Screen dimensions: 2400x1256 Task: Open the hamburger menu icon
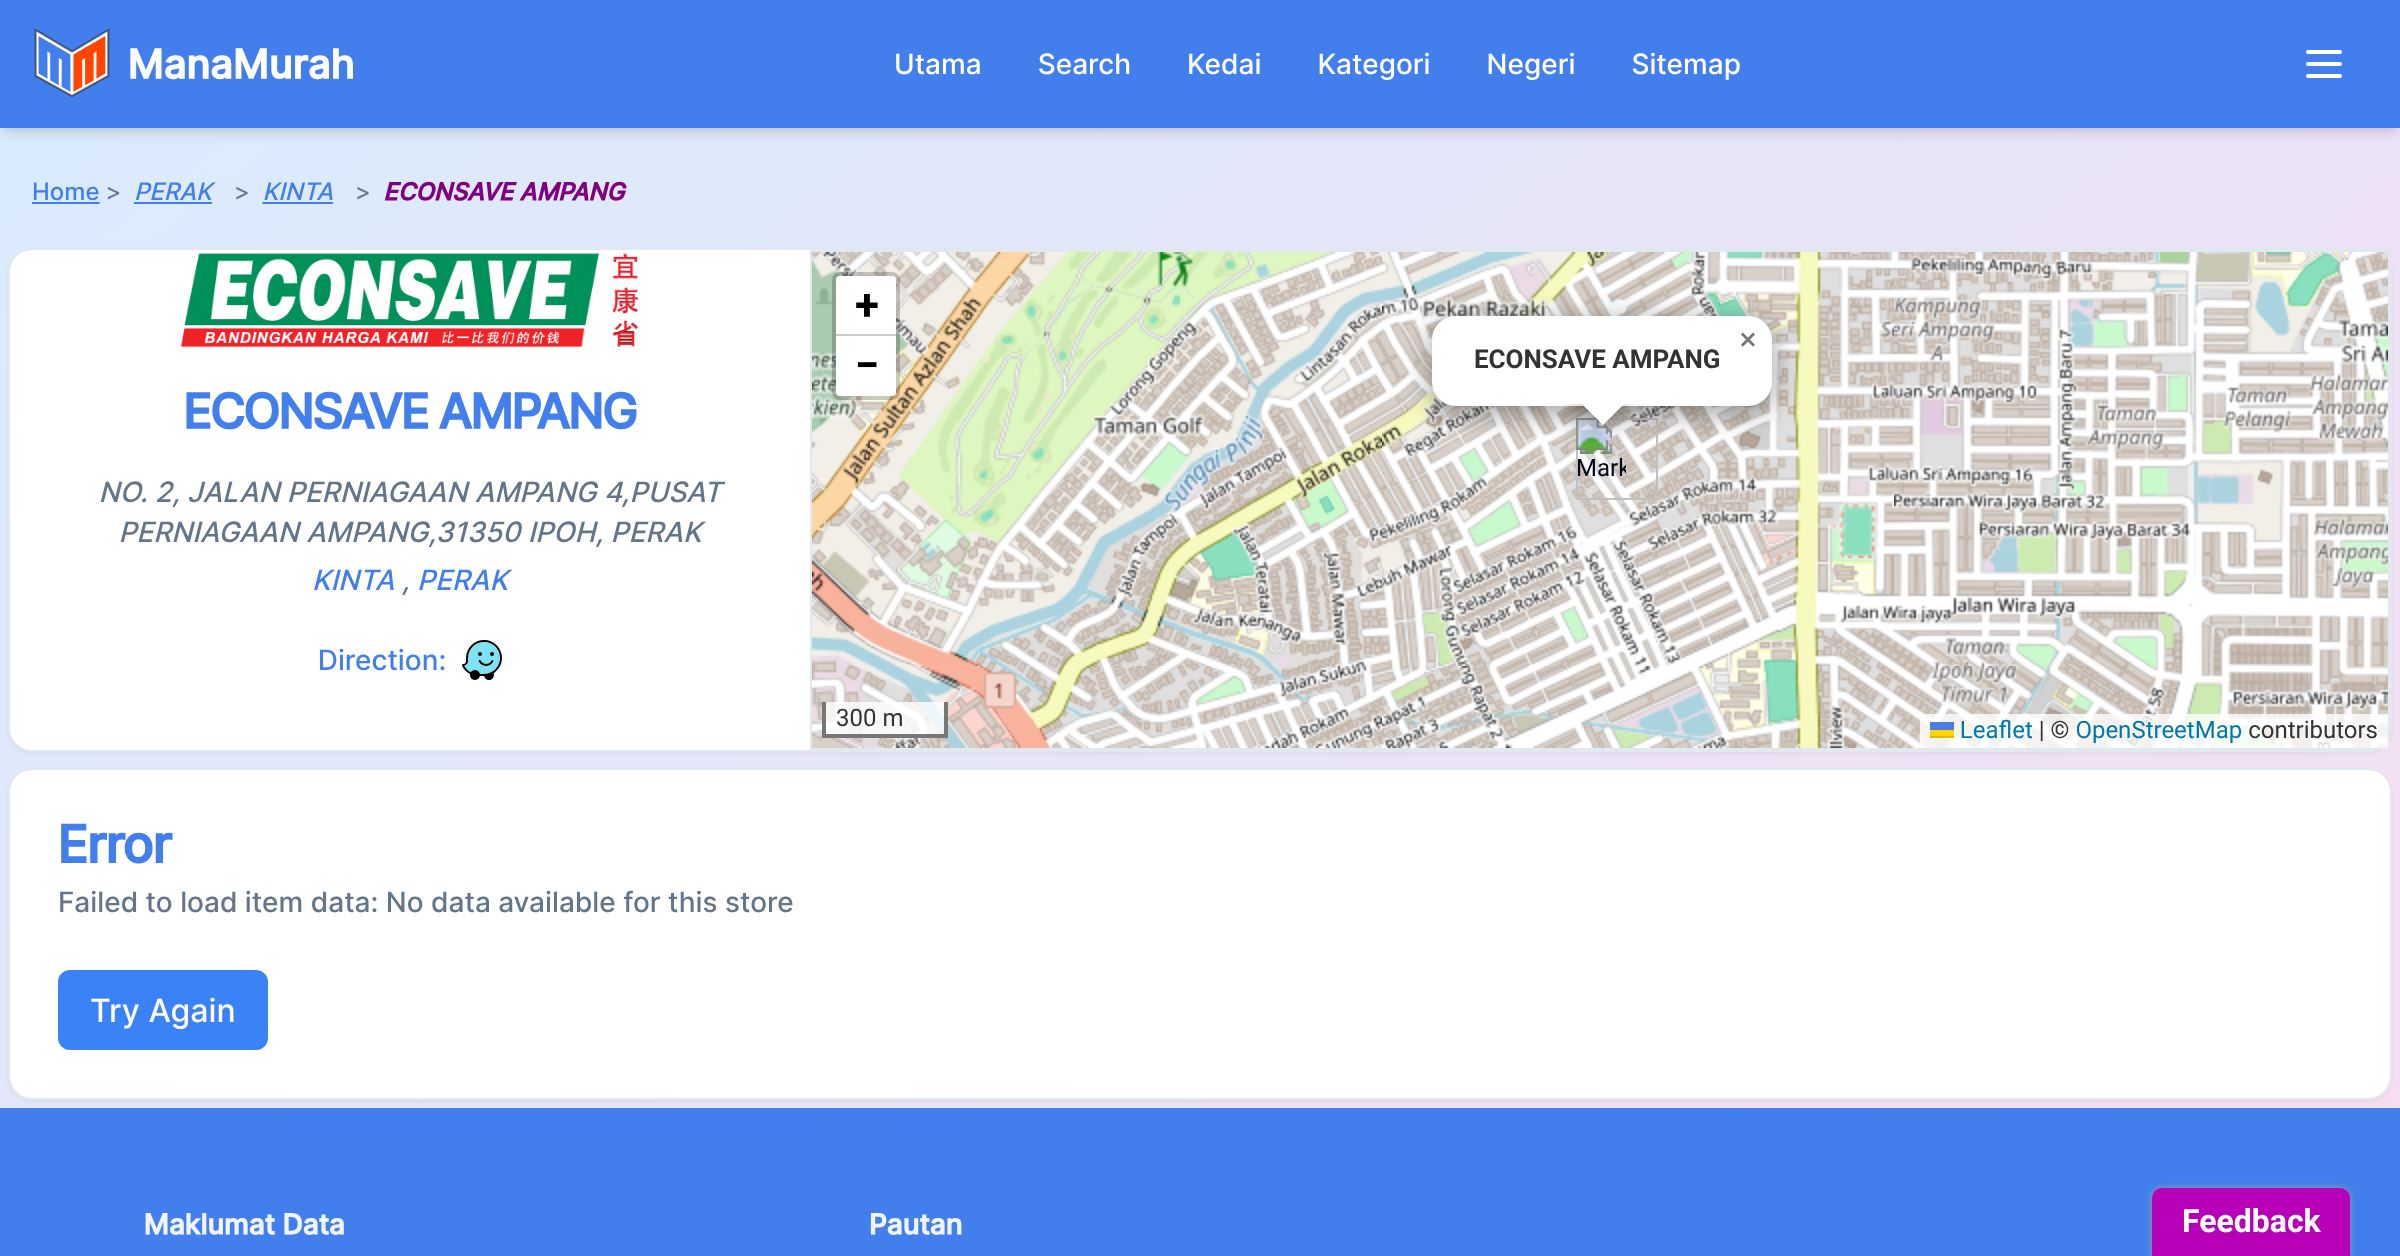pos(2323,64)
